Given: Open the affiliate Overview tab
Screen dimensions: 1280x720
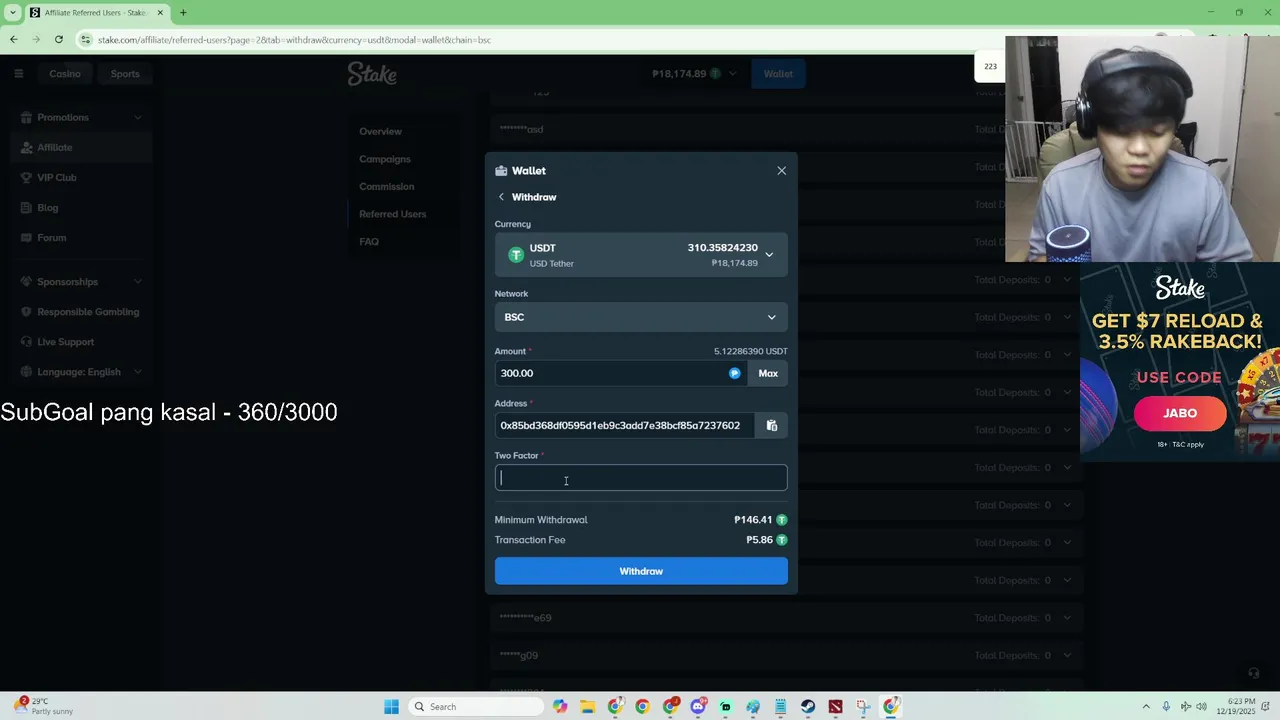Looking at the screenshot, I should [x=380, y=131].
